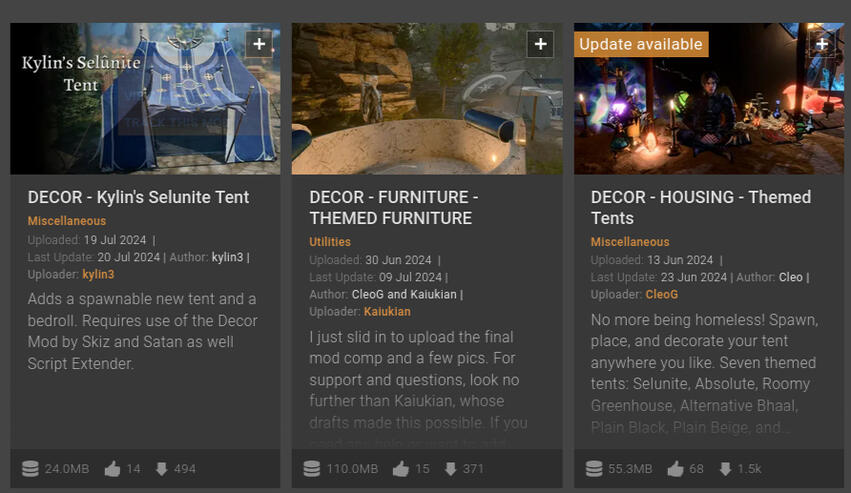Screen dimensions: 851x493
Task: Open Miscellaneous category under Kylin's Selunite Tent
Action: 67,221
